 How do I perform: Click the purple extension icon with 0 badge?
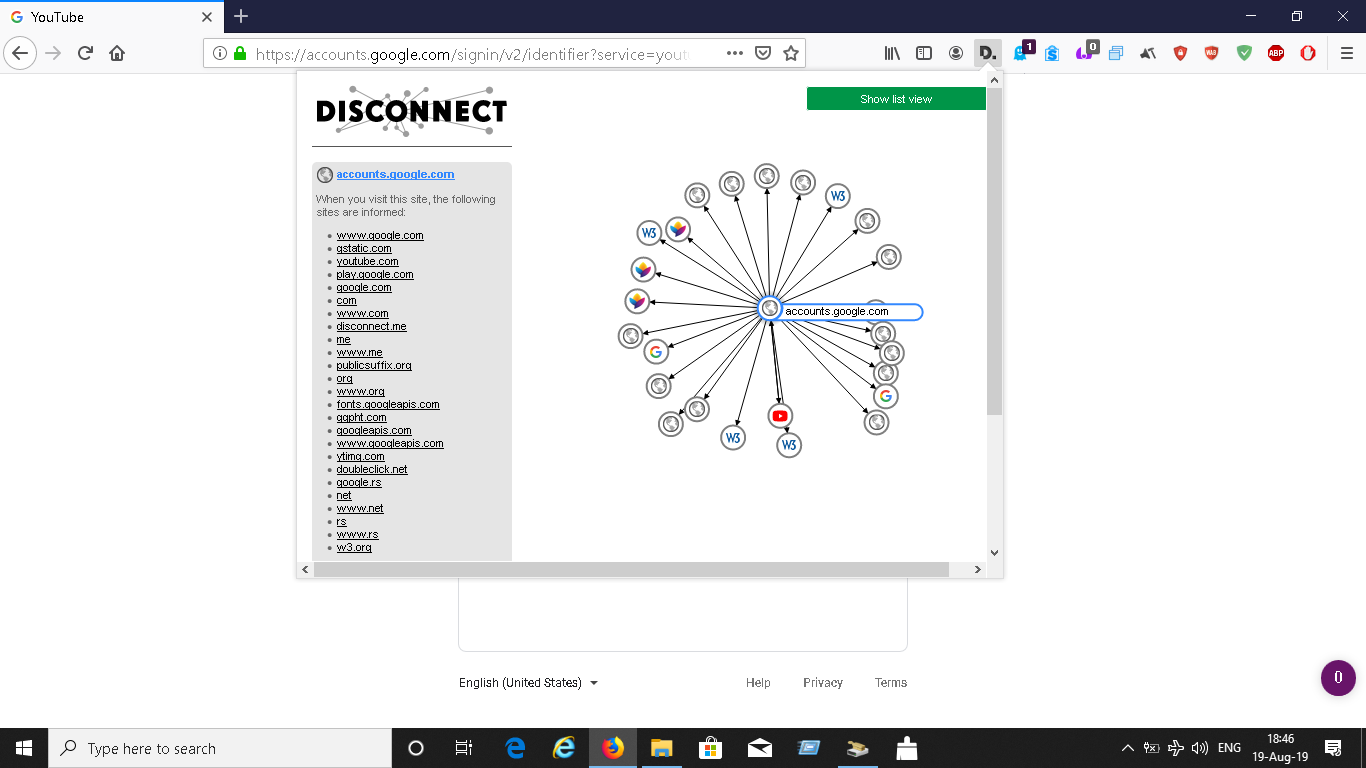[1086, 52]
